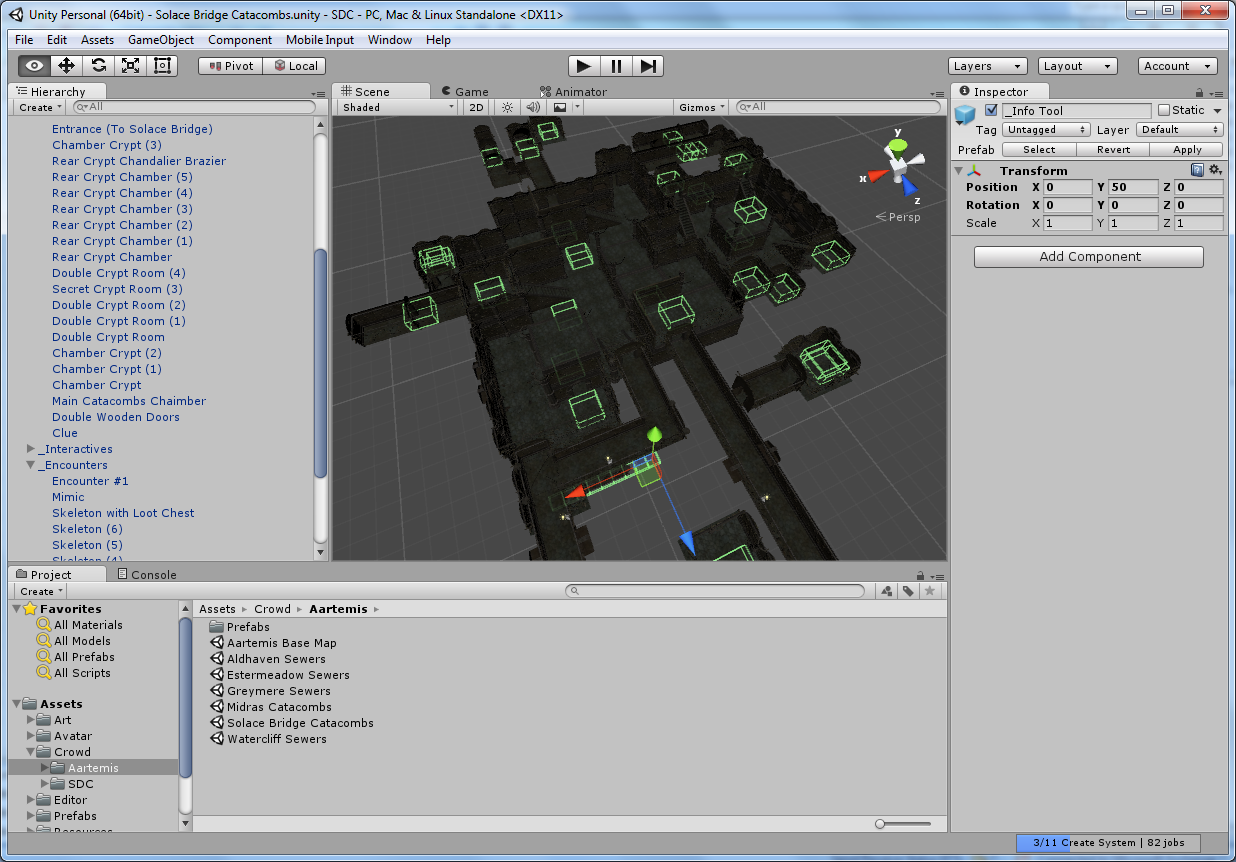Open the Shaded draw mode dropdown
The height and width of the screenshot is (862, 1236).
click(397, 107)
